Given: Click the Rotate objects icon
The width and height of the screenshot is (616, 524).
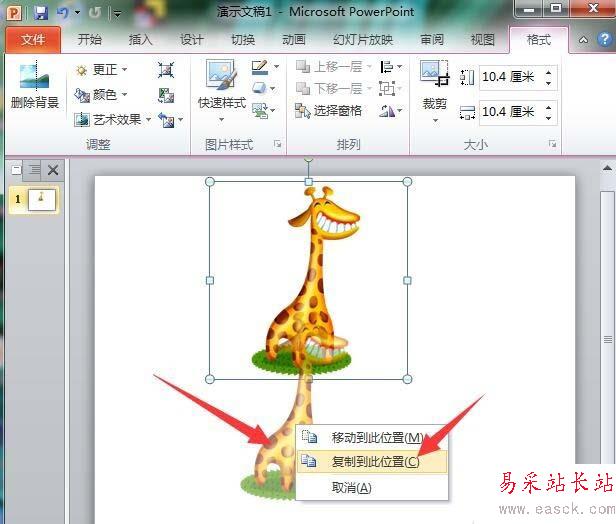Looking at the screenshot, I should [387, 111].
